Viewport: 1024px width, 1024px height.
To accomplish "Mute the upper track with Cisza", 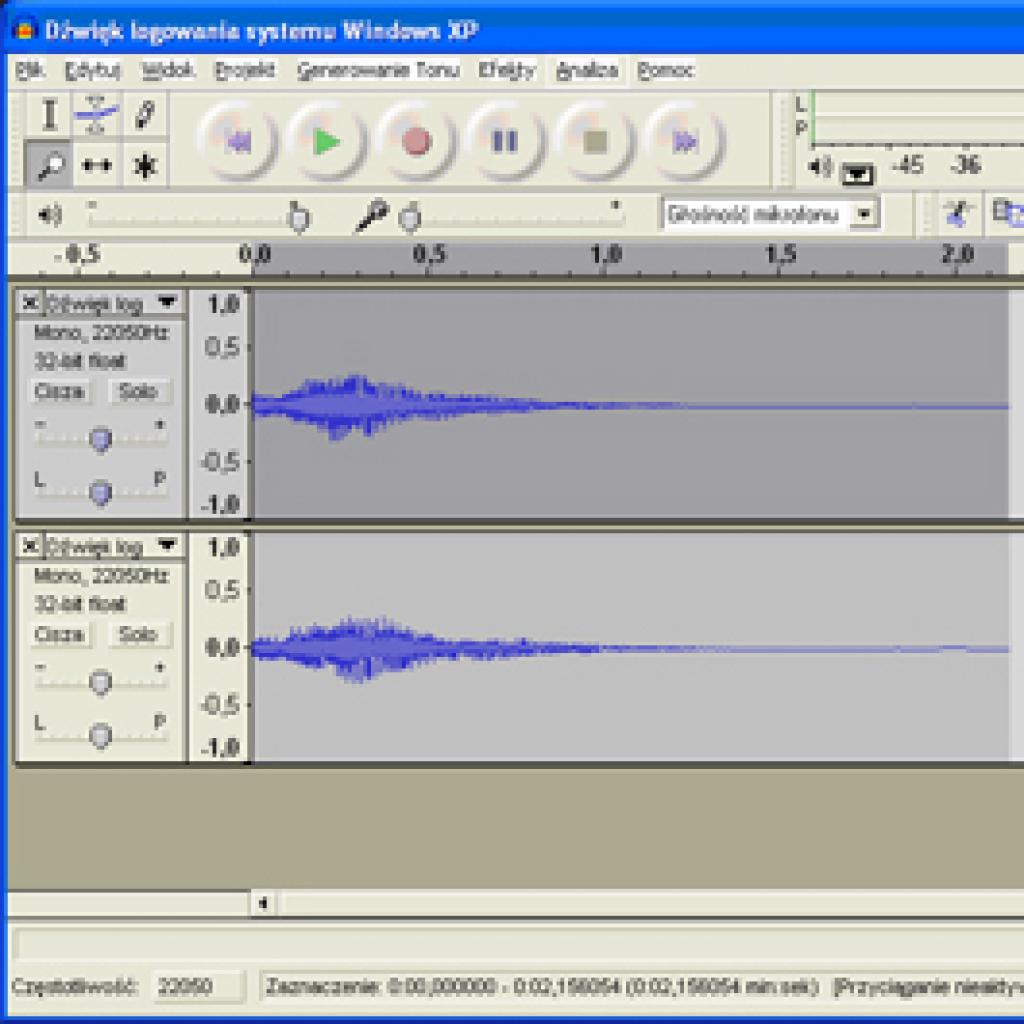I will [x=59, y=391].
